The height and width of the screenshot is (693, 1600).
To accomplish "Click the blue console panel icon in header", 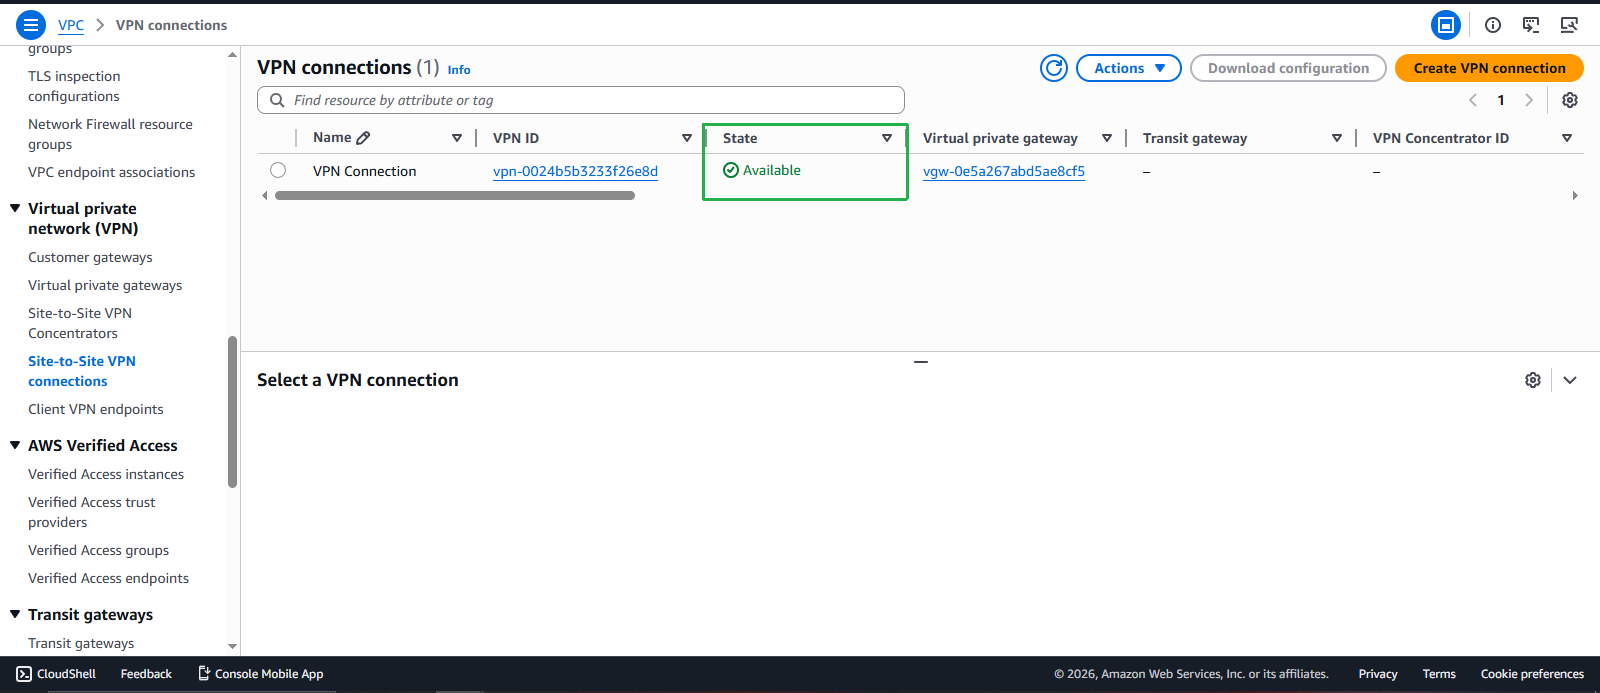I will tap(1445, 25).
